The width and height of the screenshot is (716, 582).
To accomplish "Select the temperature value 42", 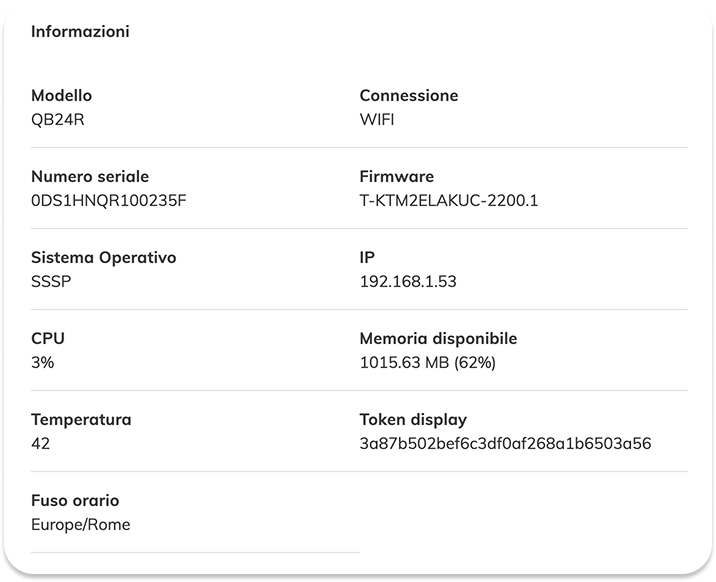I will pyautogui.click(x=41, y=443).
